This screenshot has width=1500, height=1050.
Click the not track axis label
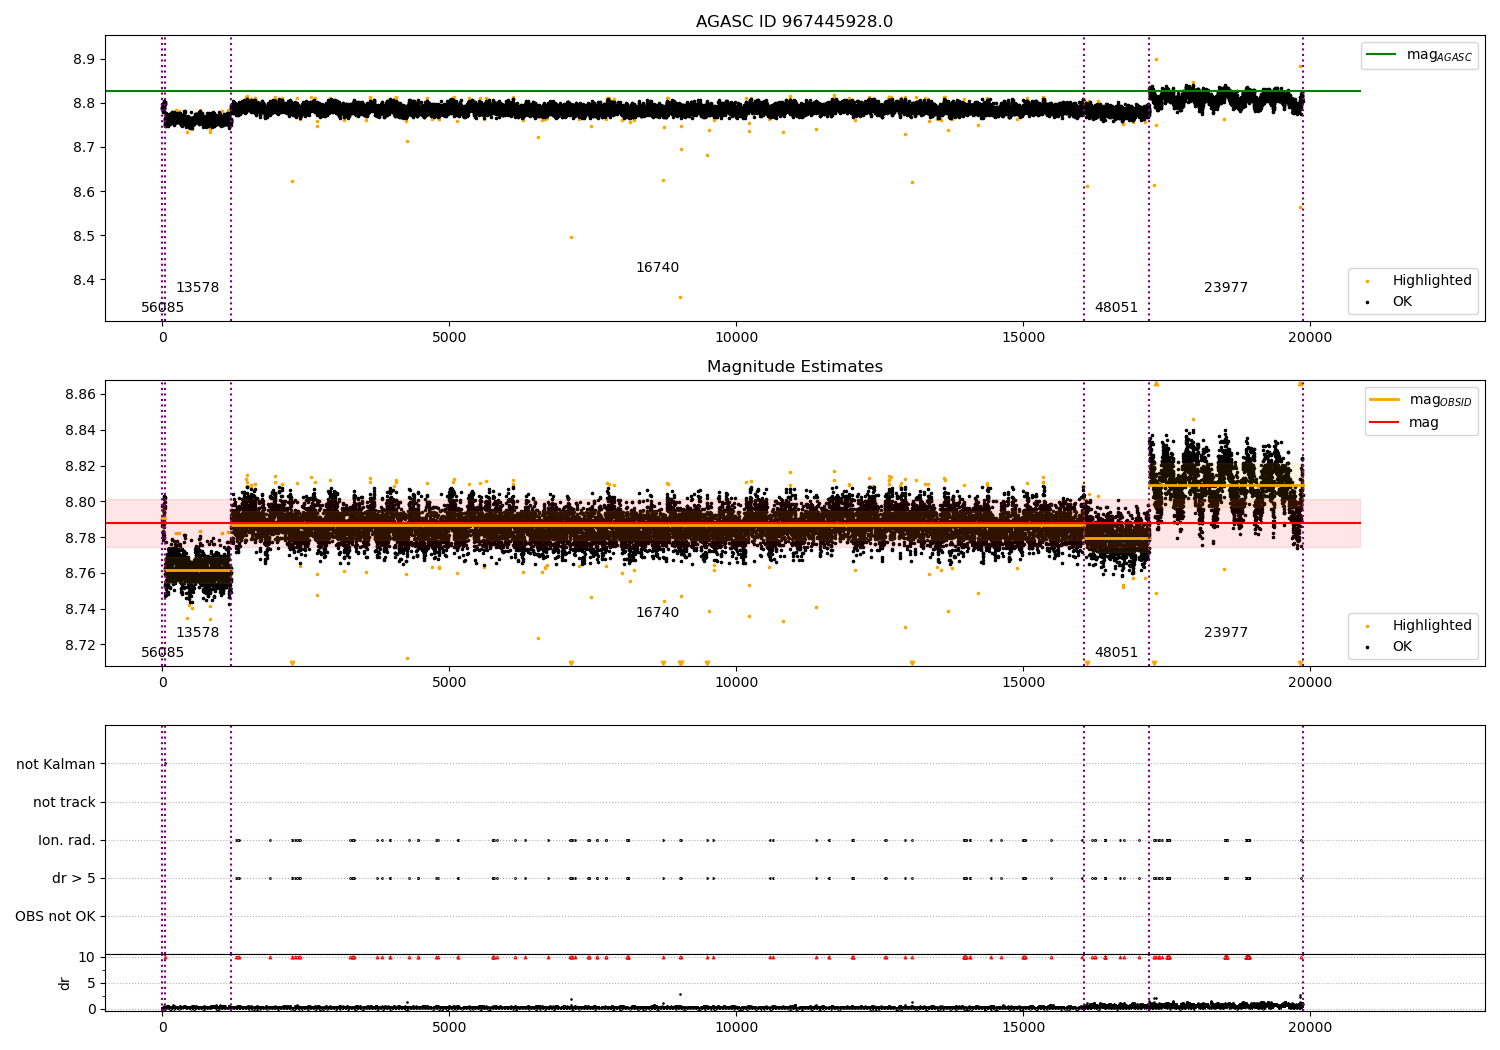point(64,802)
